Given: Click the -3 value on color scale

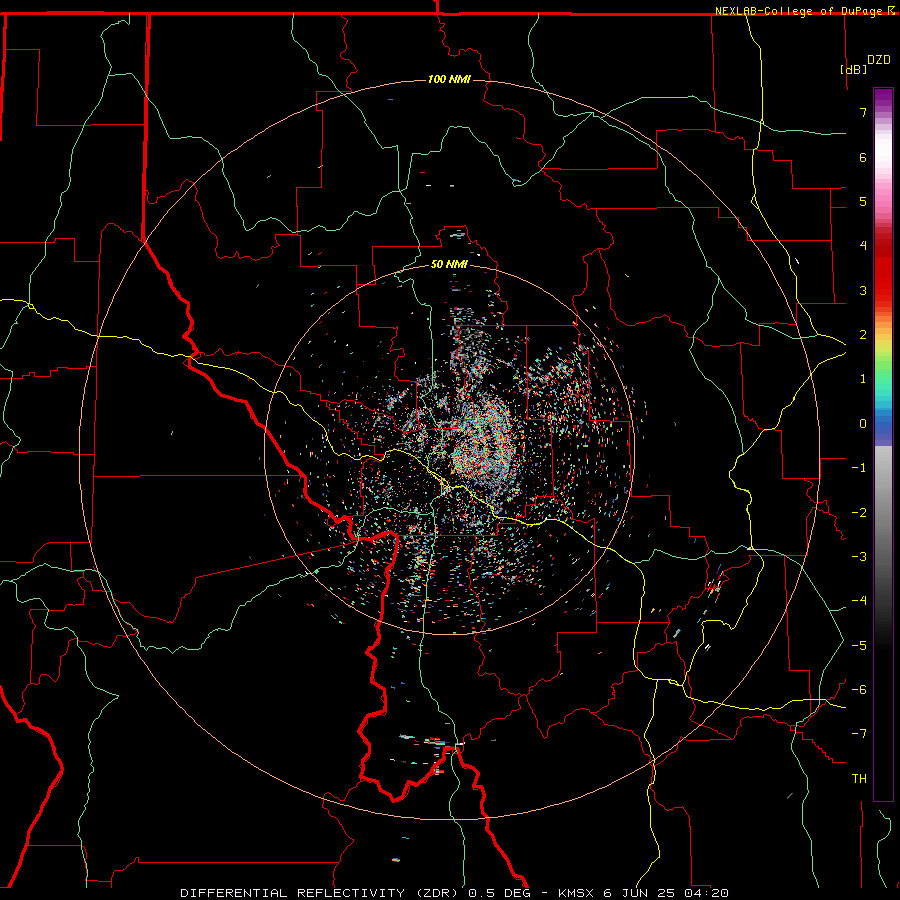Looking at the screenshot, I should pyautogui.click(x=859, y=557).
